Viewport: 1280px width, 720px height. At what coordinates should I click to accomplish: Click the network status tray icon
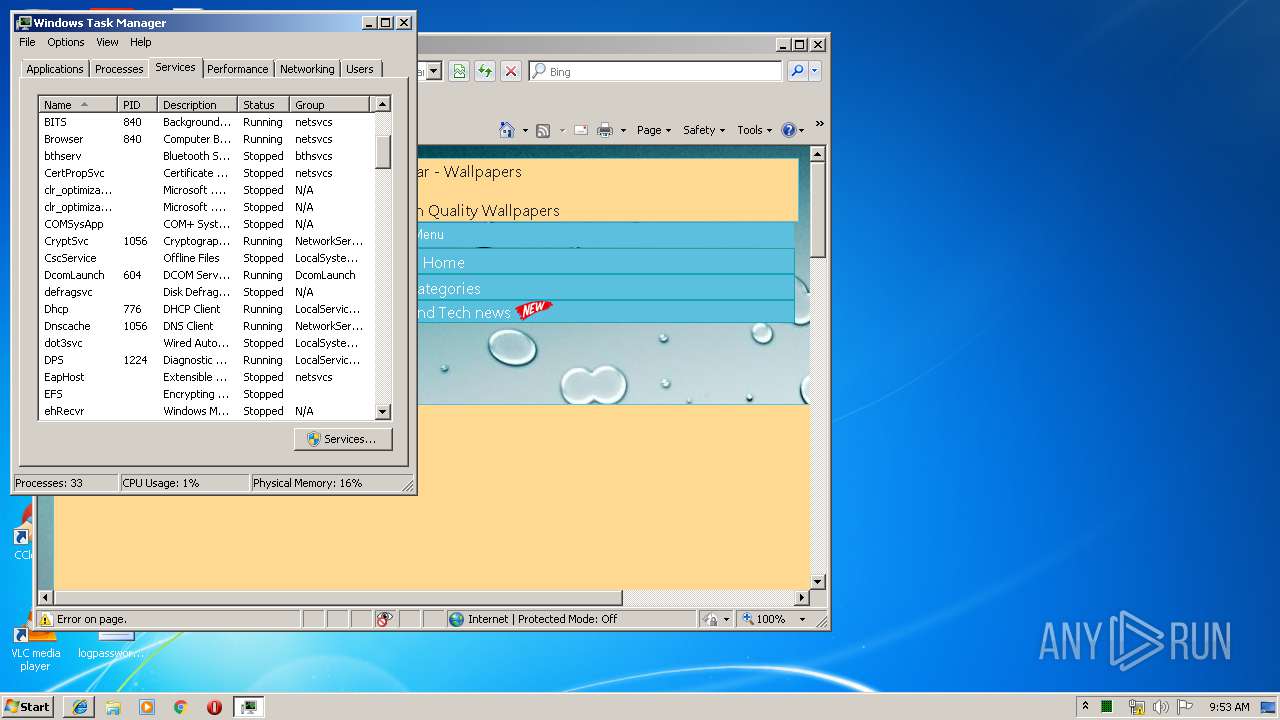tap(1136, 707)
